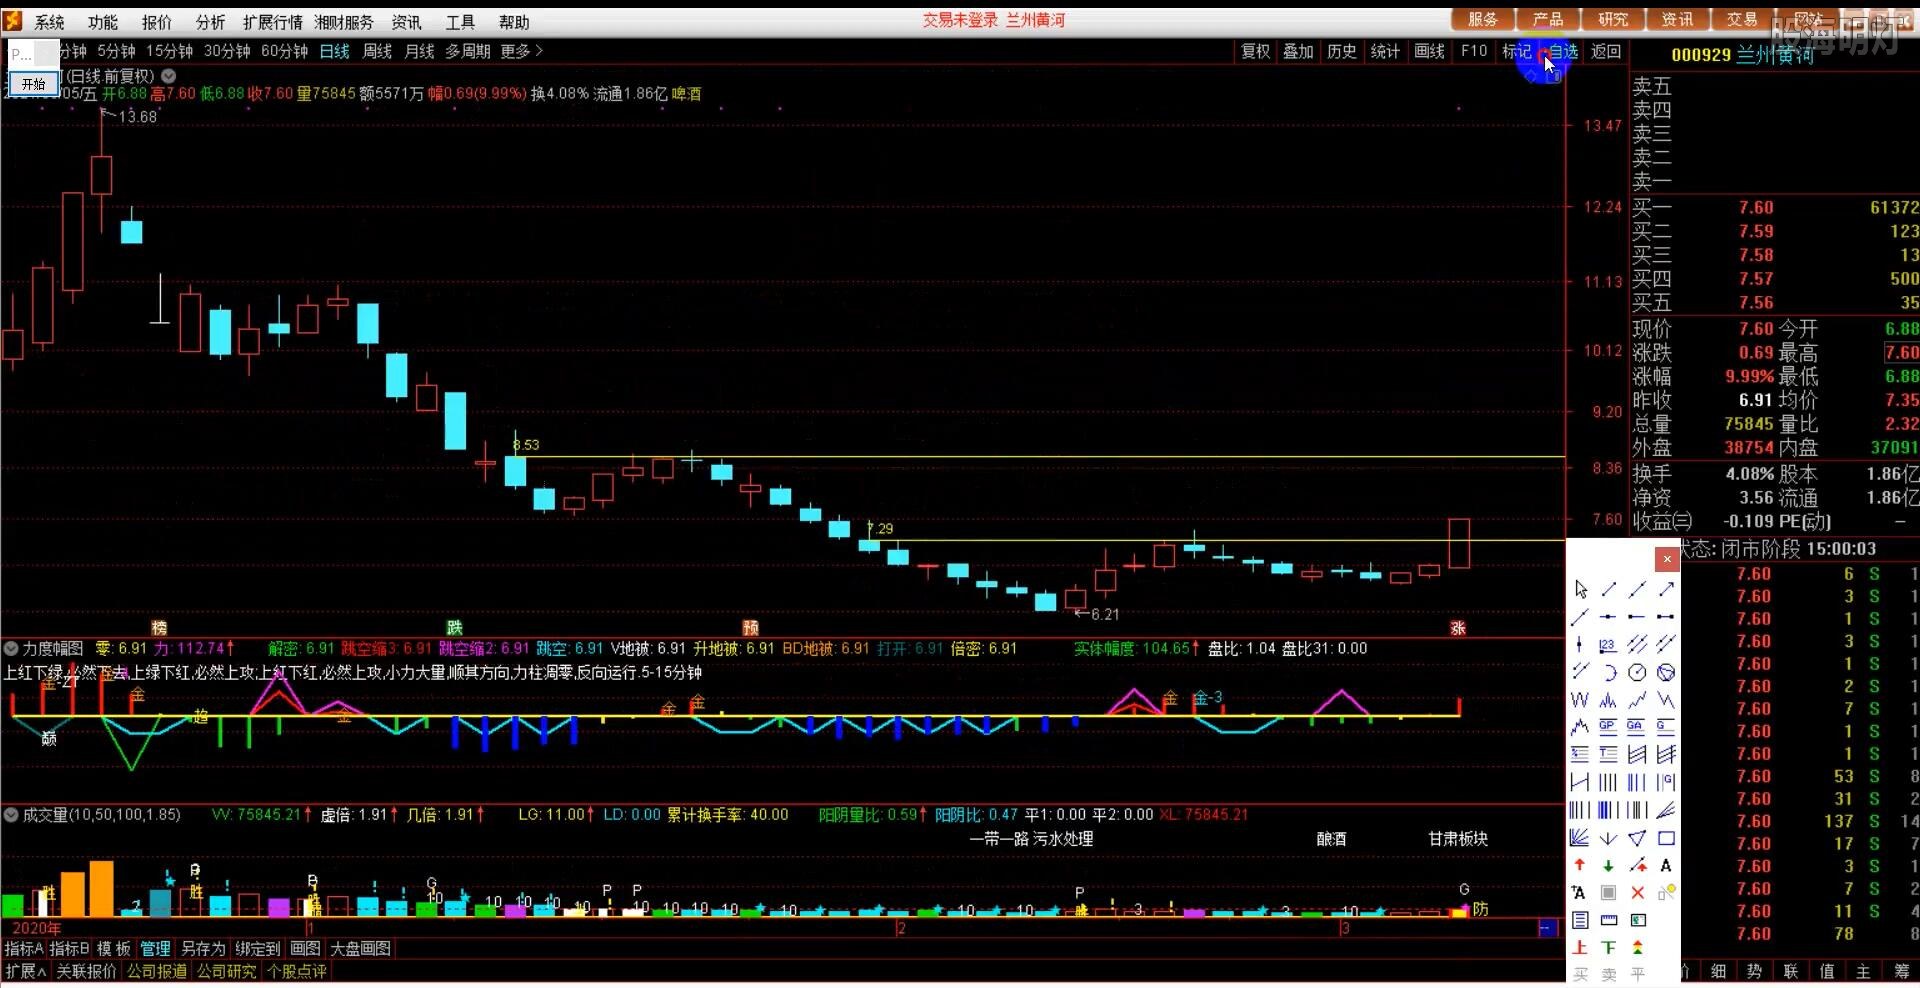
Task: Choose the 123 price label tool
Action: point(1608,644)
